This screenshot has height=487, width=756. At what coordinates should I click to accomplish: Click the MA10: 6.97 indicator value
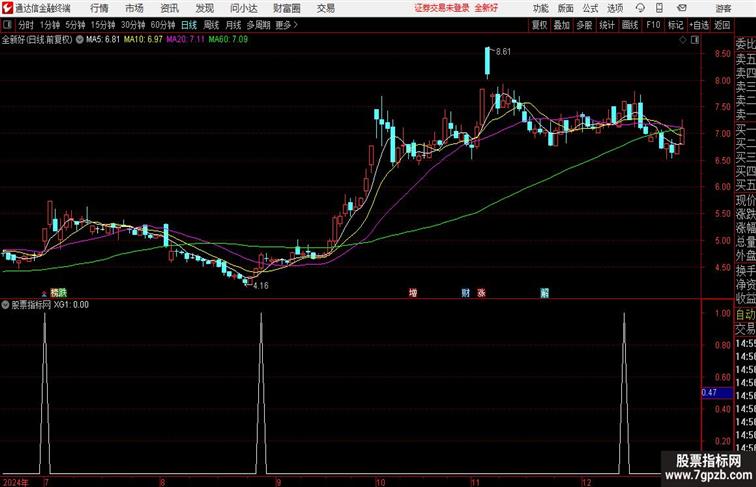pos(143,40)
